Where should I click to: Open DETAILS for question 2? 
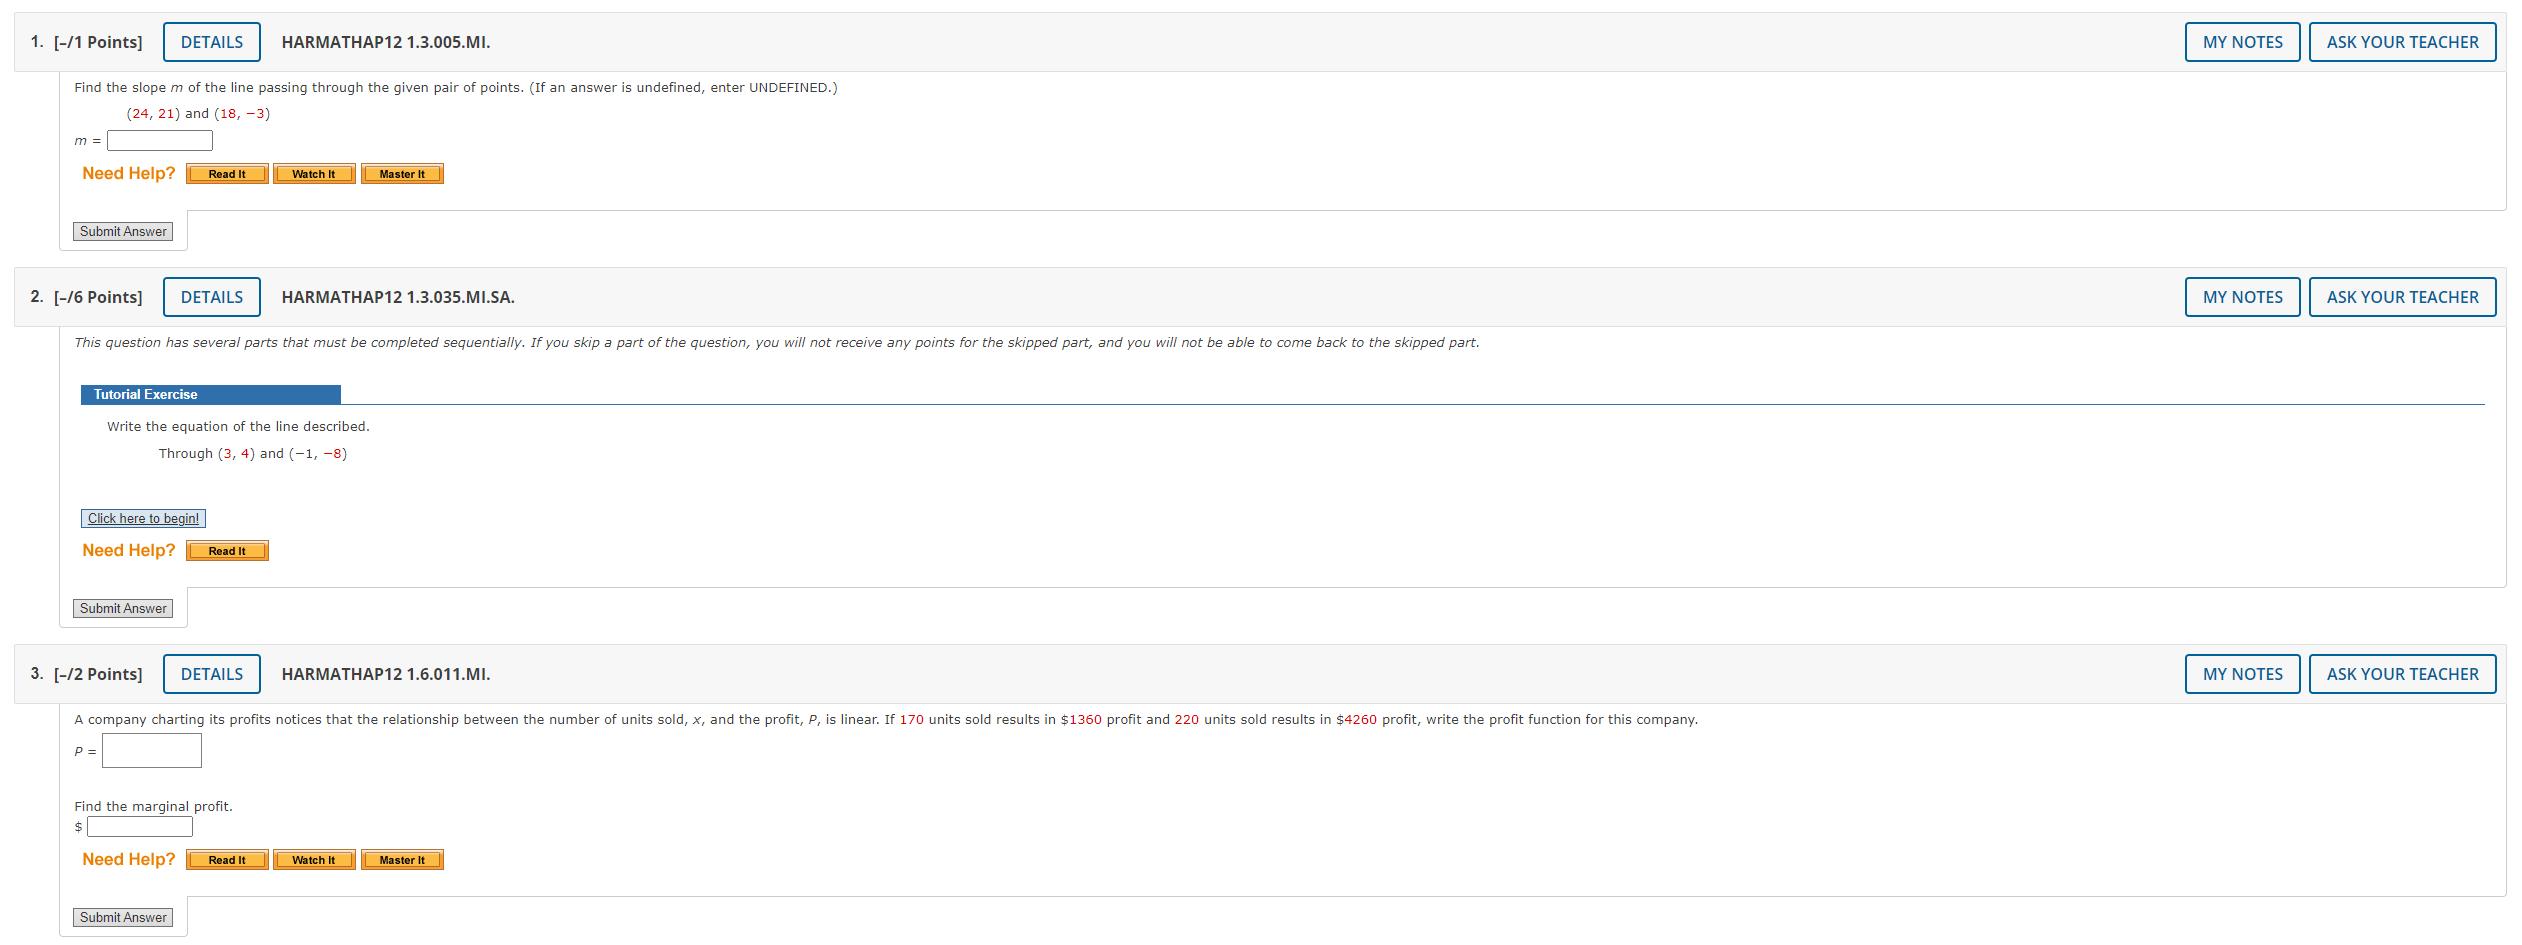click(x=212, y=297)
